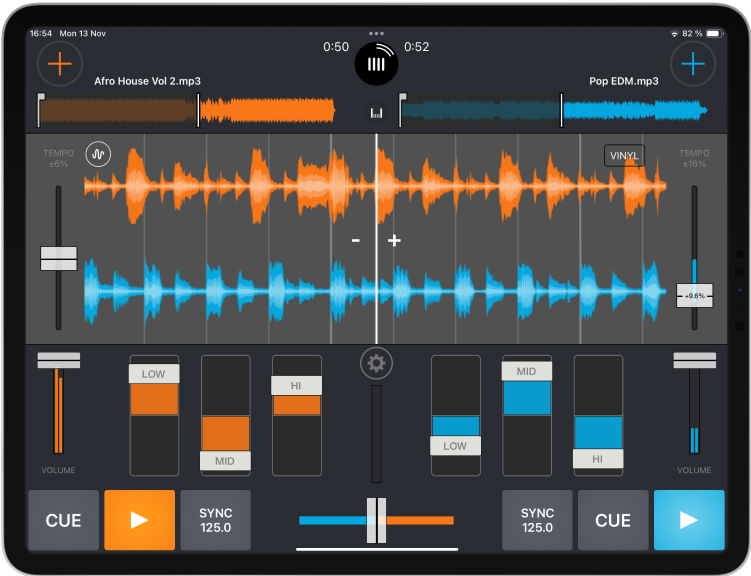The image size is (751, 576).
Task: Tap the blue plus to load right deck
Action: (692, 64)
